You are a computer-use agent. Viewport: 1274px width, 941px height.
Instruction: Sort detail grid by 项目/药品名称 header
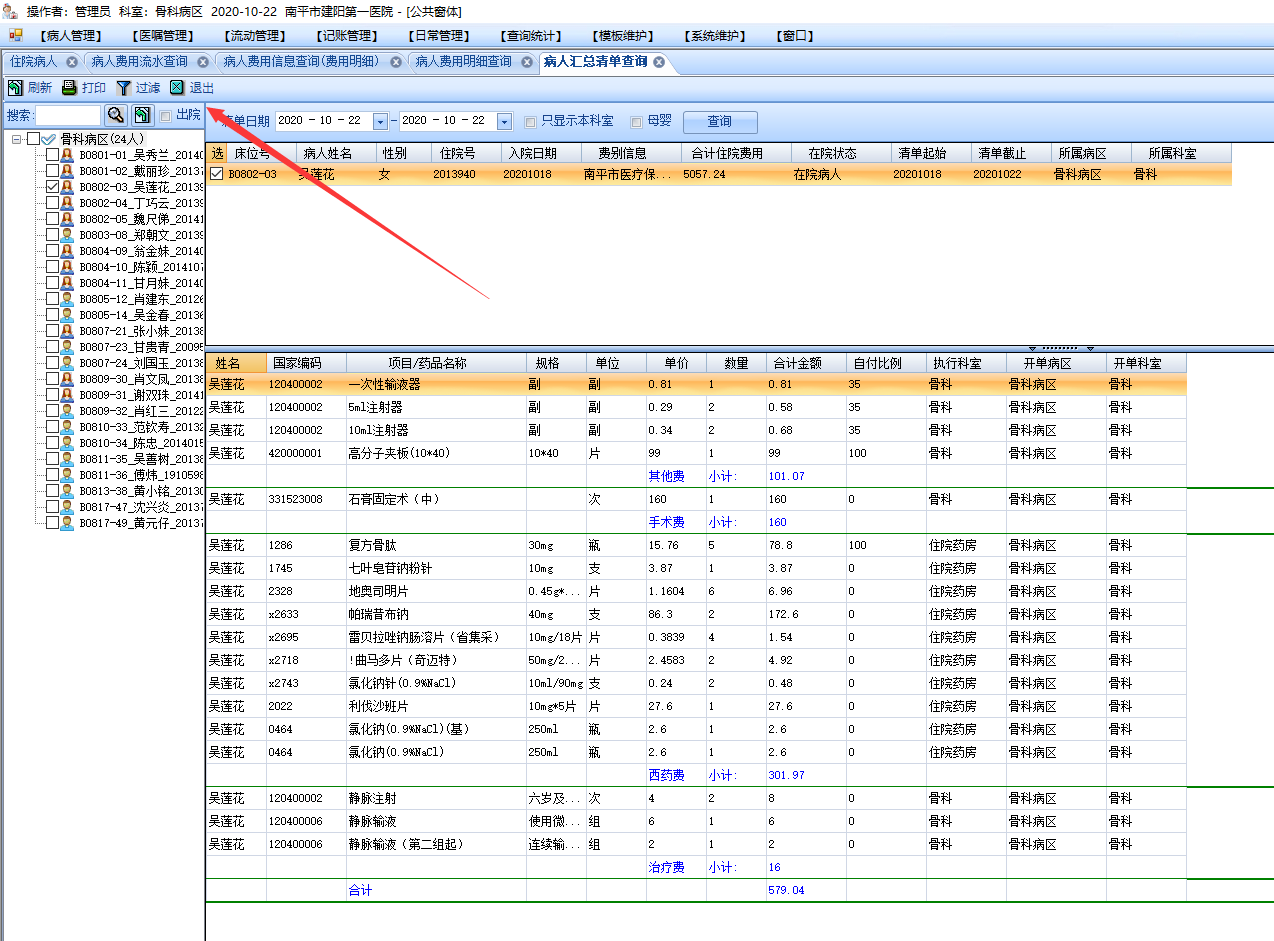click(436, 363)
